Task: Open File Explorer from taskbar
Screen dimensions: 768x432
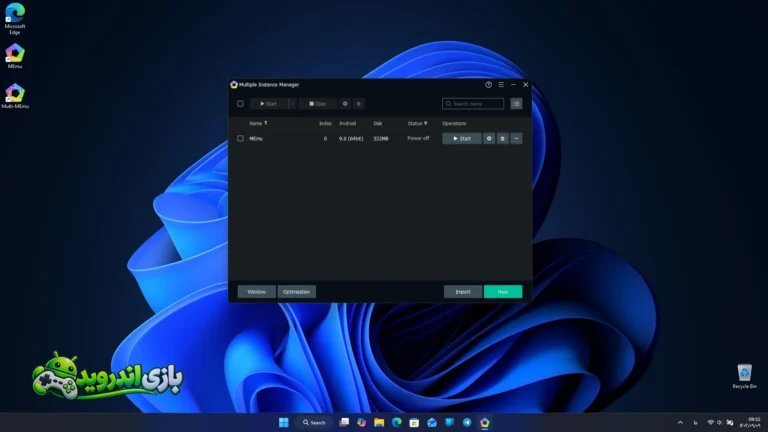Action: click(x=379, y=422)
